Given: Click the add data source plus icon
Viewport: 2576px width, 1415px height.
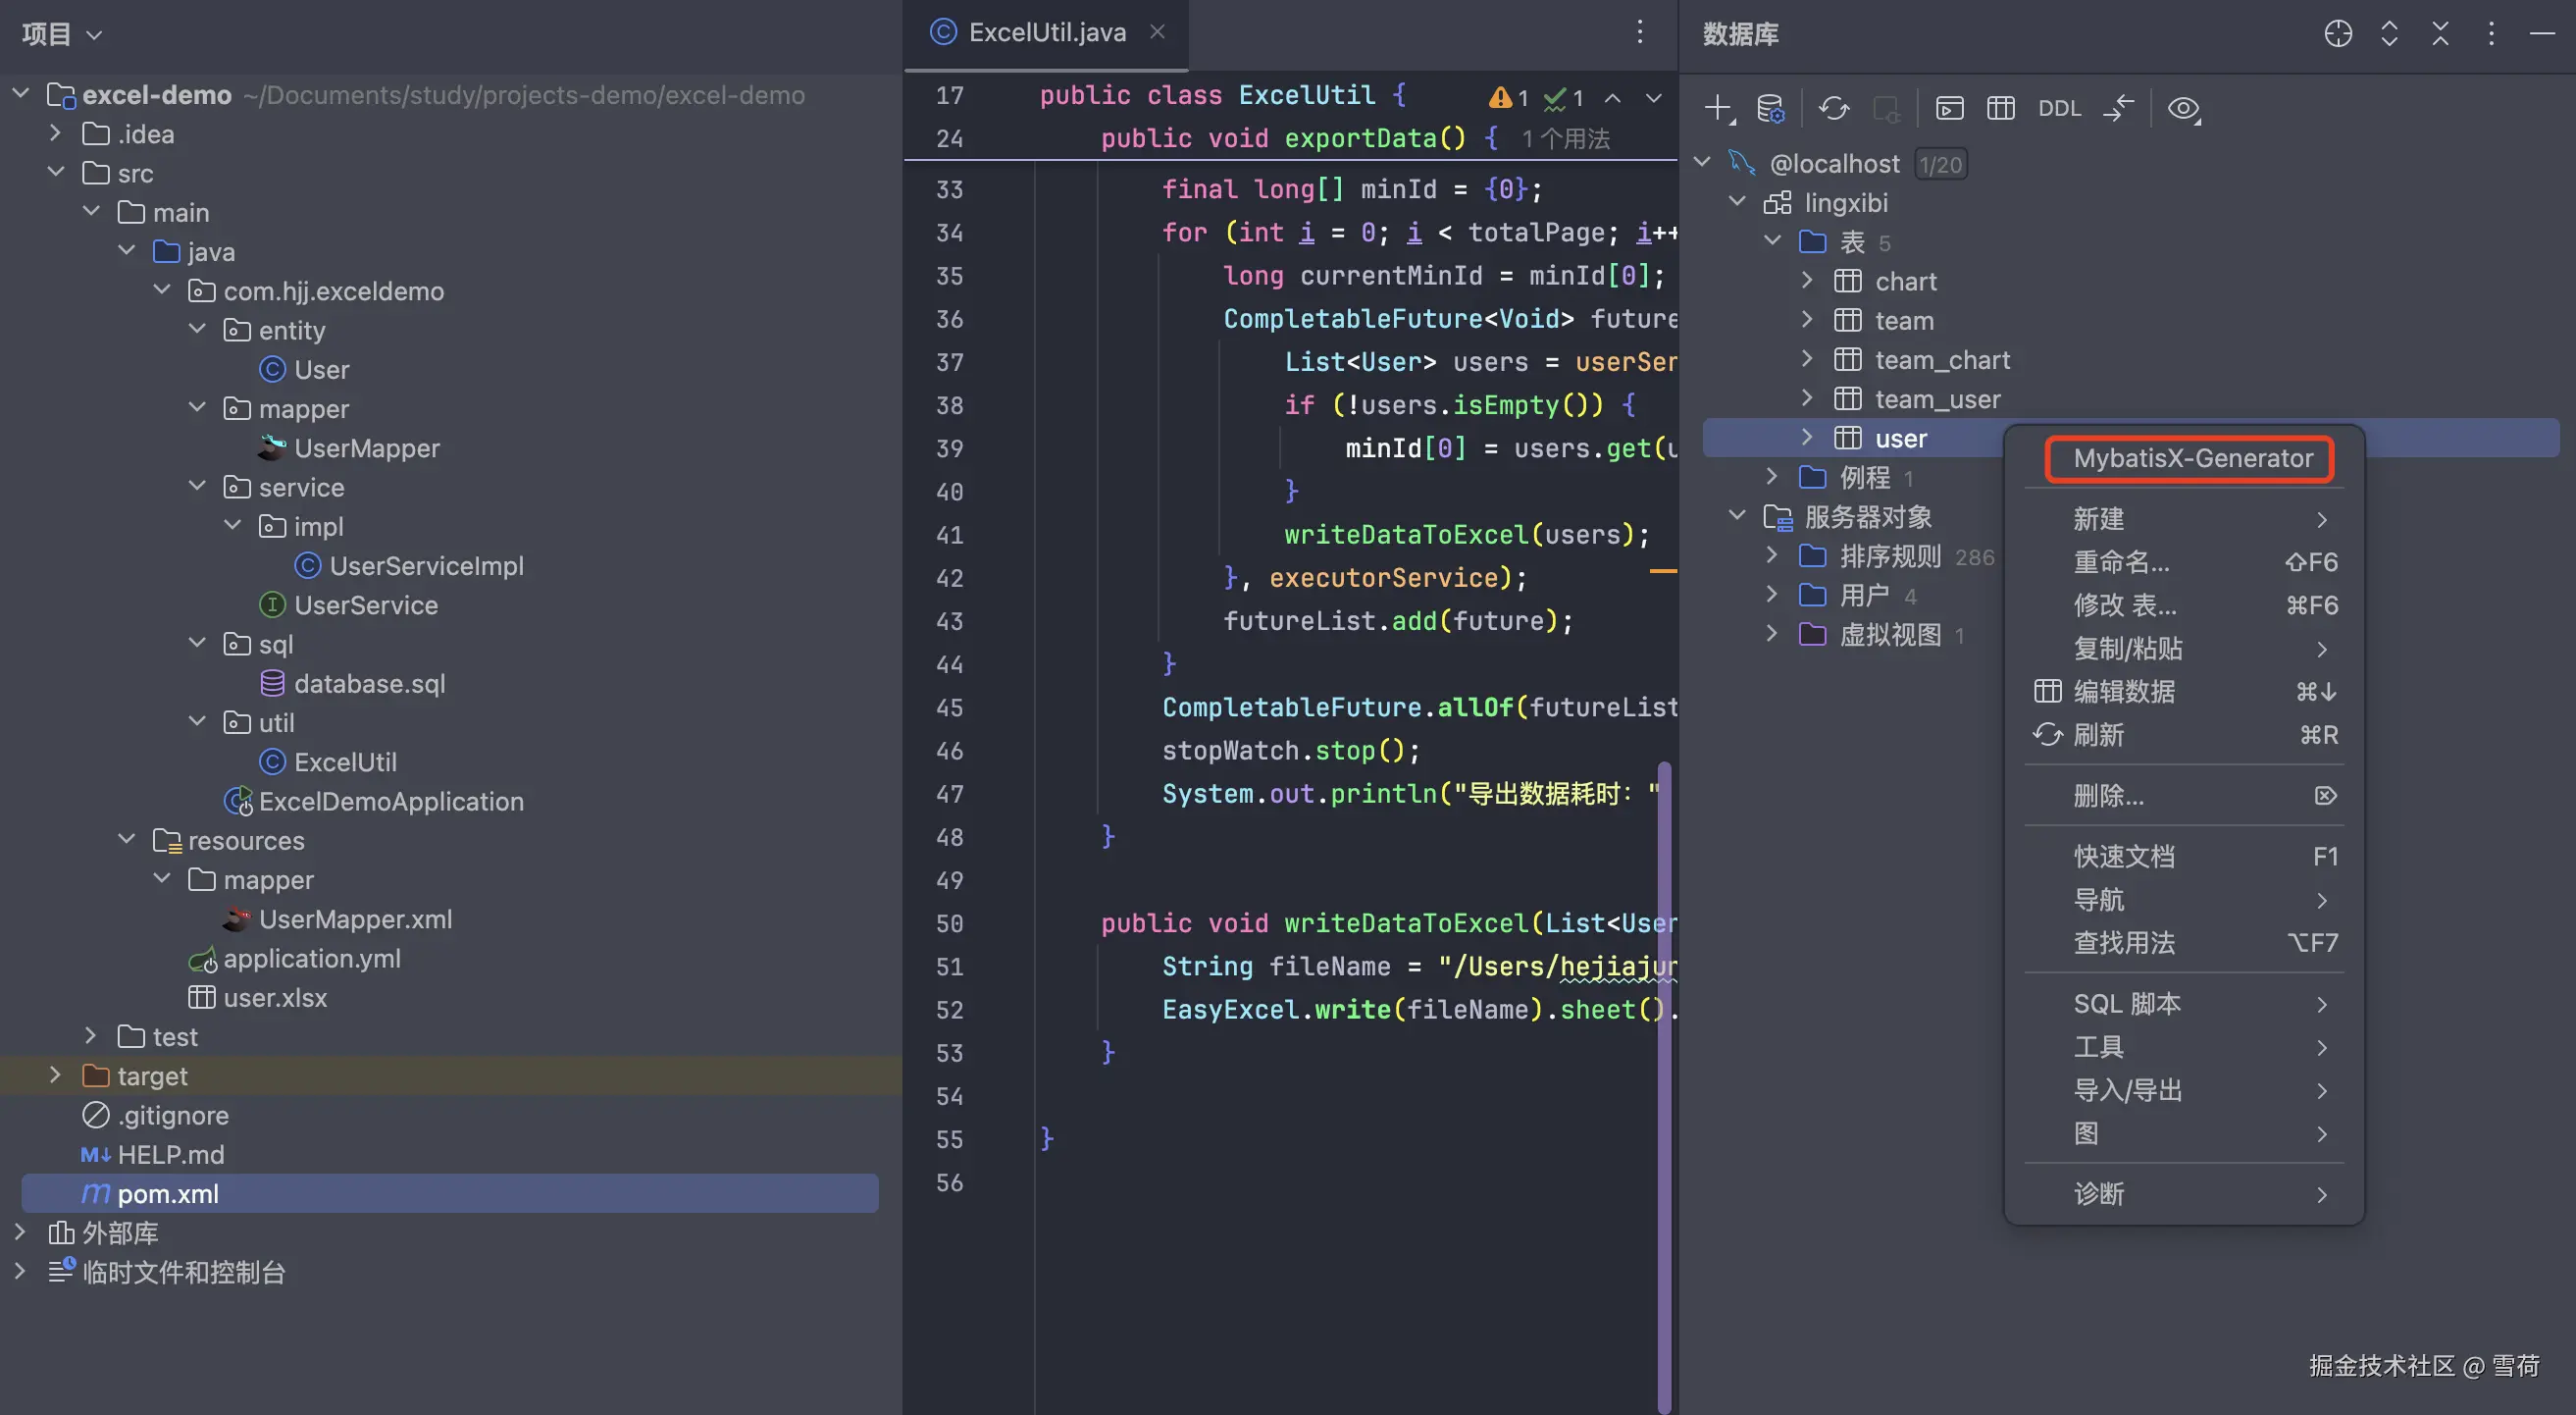Looking at the screenshot, I should pos(1717,108).
